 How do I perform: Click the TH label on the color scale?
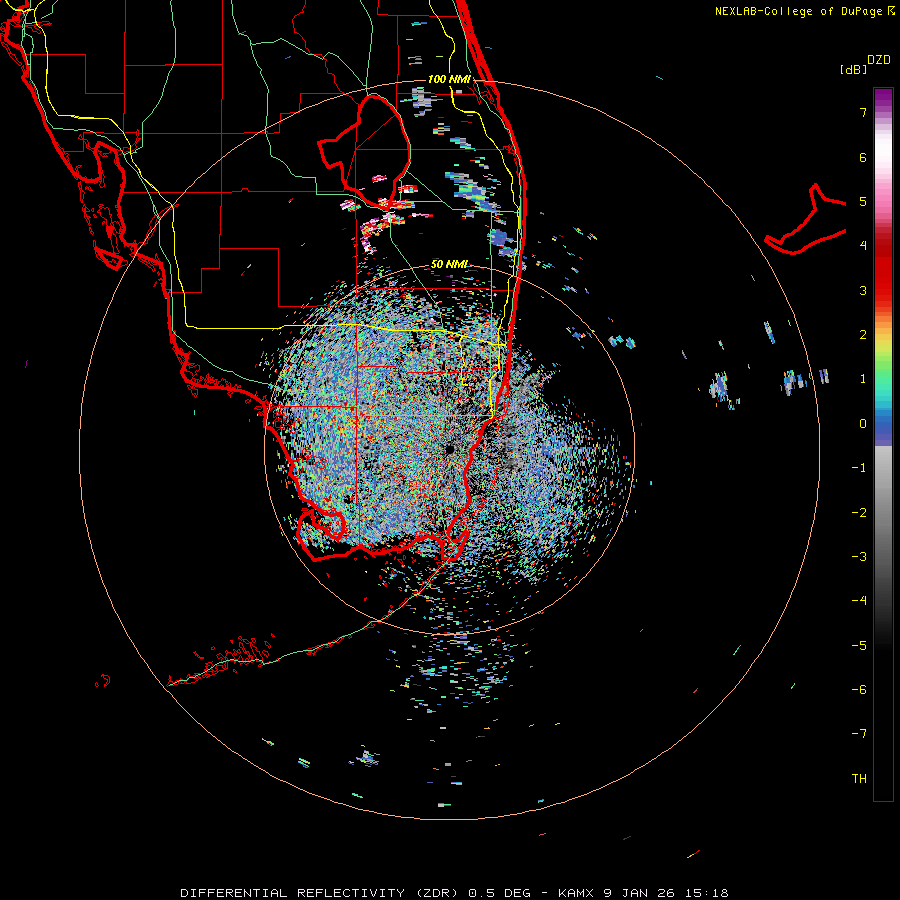859,779
